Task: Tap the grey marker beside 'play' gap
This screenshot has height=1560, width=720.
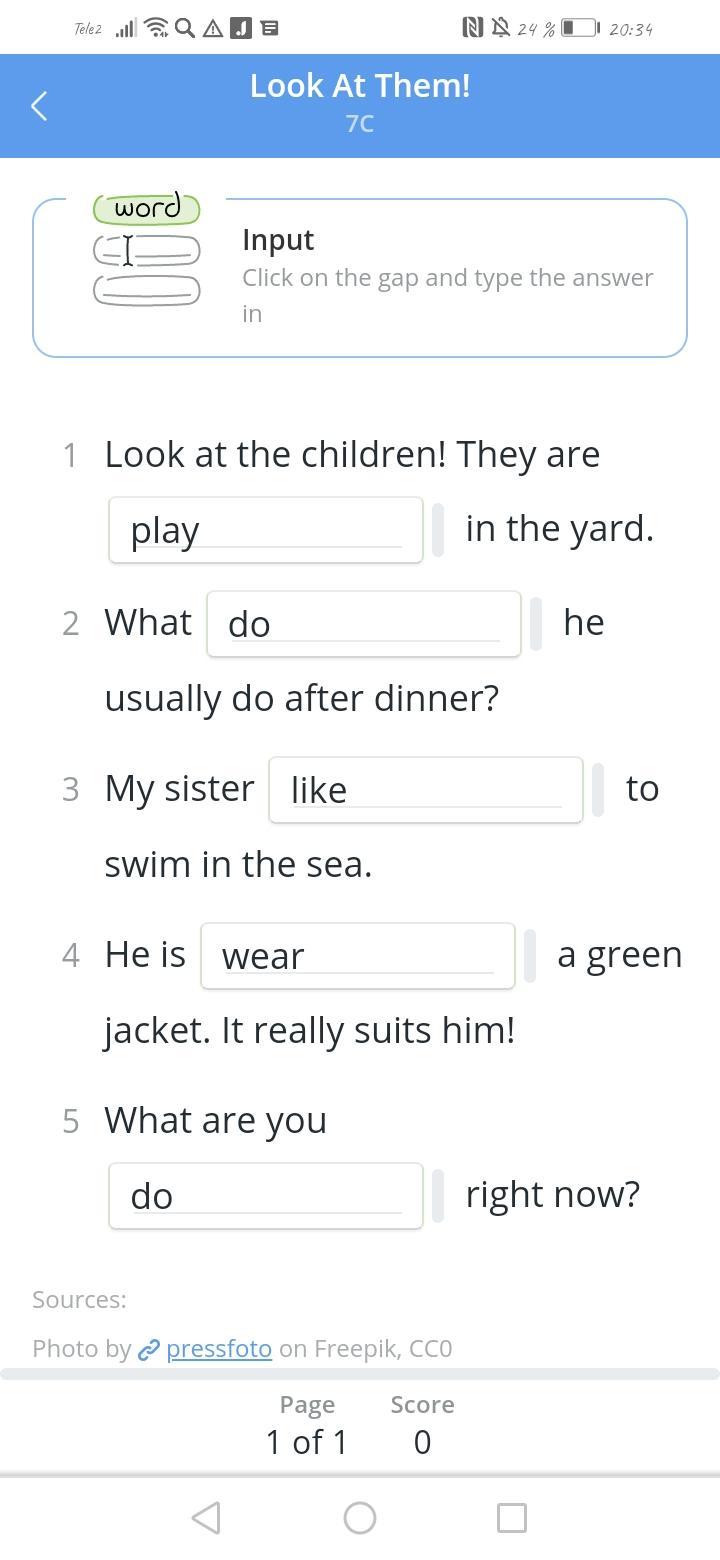Action: tap(438, 530)
